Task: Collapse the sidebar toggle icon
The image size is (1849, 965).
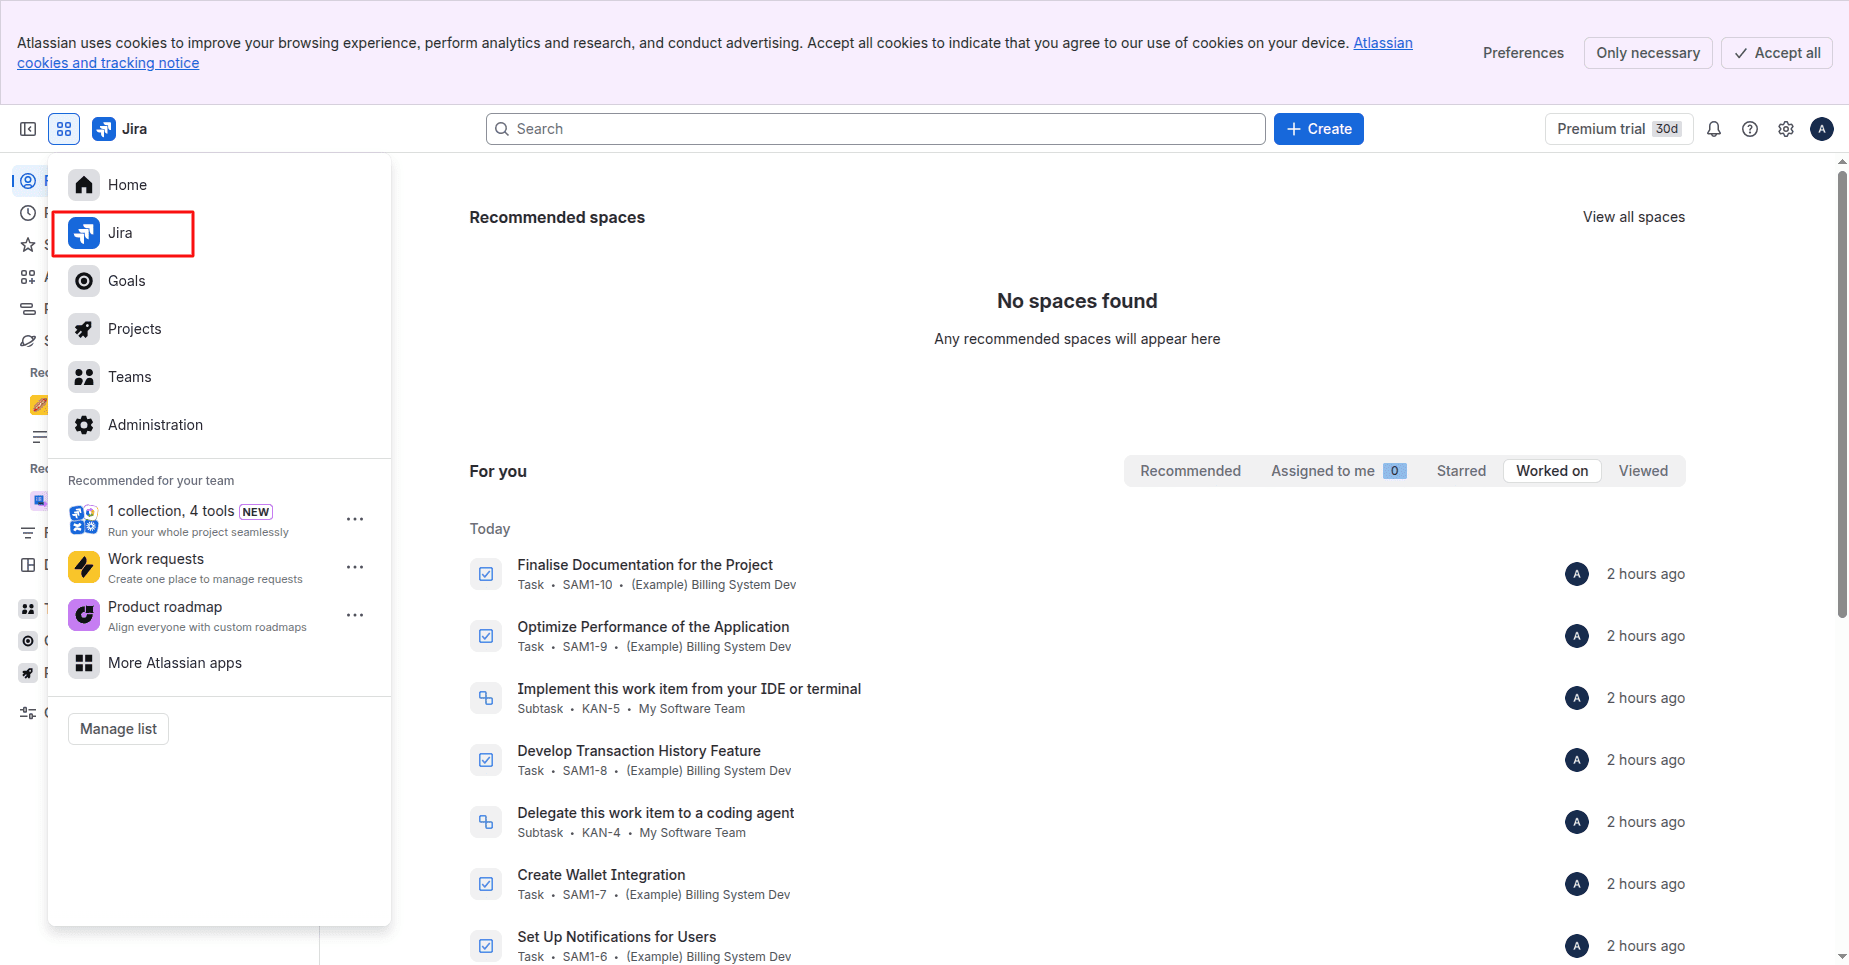Action: 28,129
